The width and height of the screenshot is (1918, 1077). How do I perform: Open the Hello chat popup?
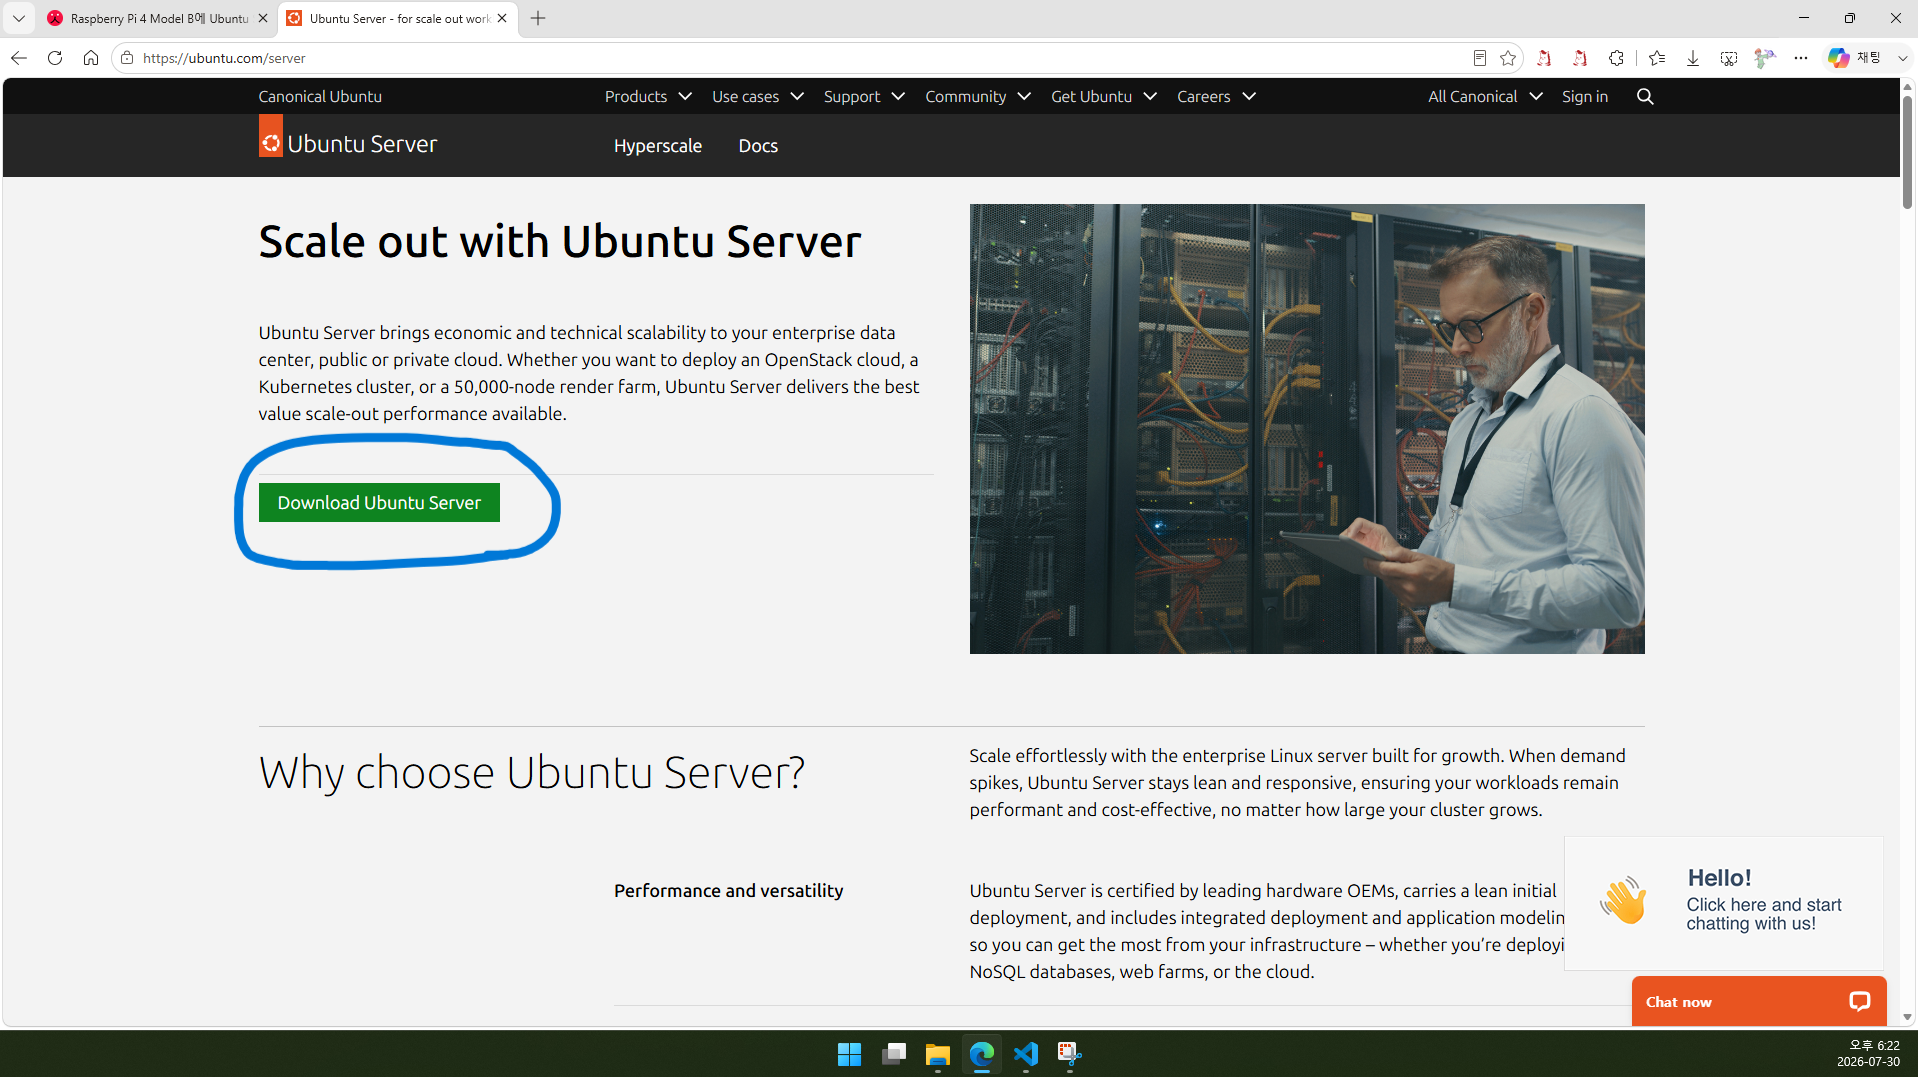pos(1724,903)
